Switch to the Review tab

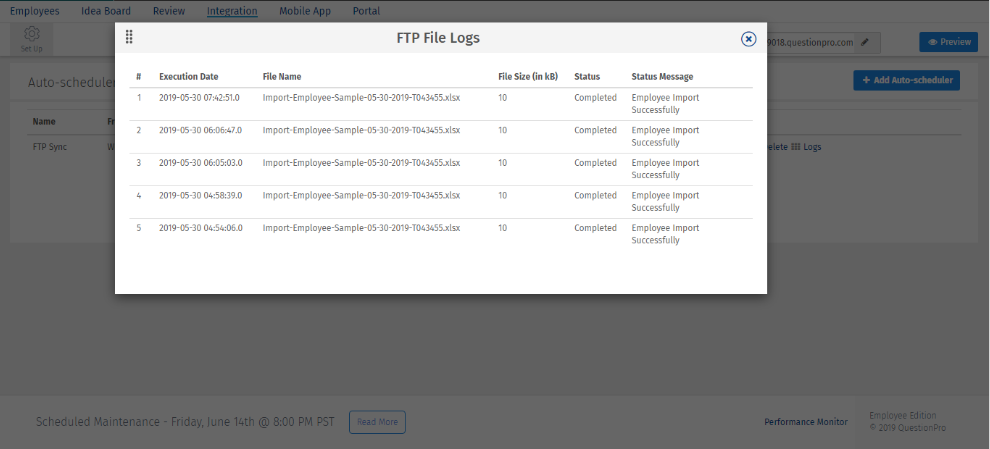tap(169, 11)
